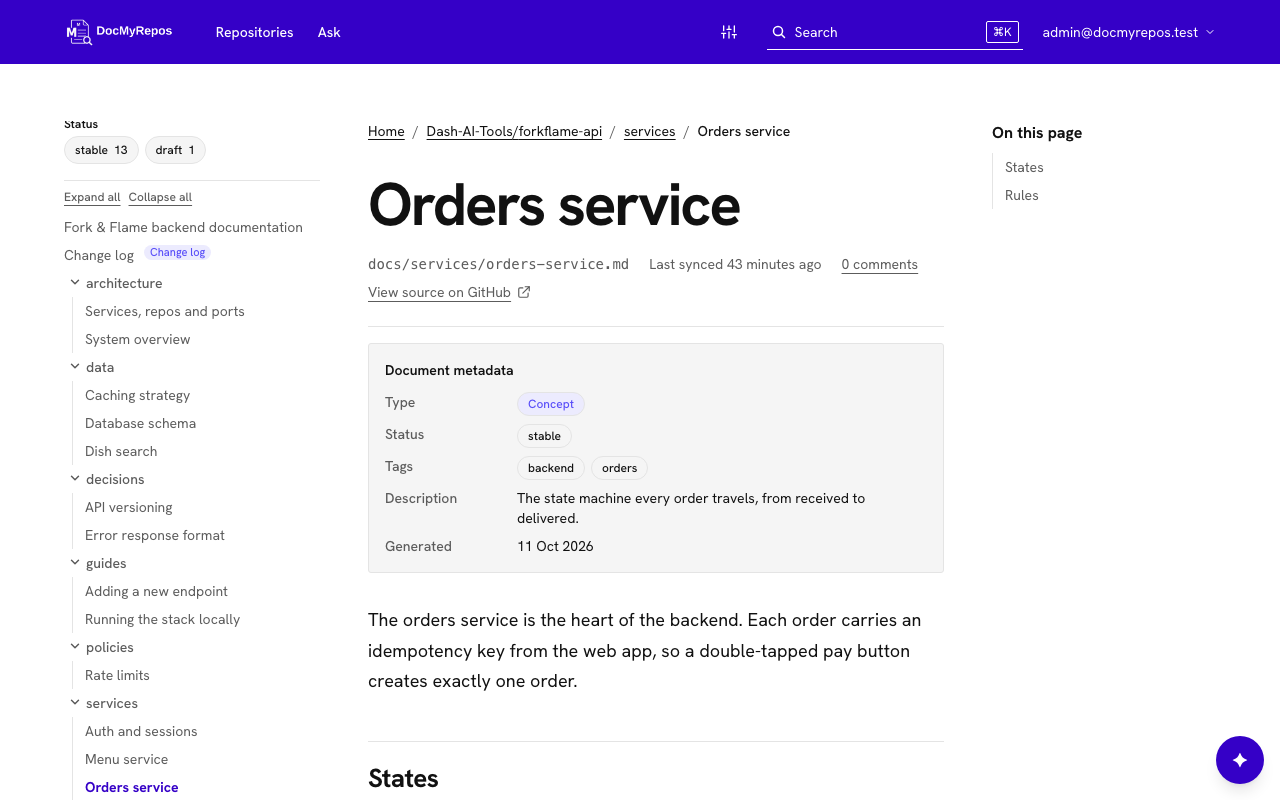Click View source on GitHub
This screenshot has height=800, width=1280.
click(x=439, y=292)
